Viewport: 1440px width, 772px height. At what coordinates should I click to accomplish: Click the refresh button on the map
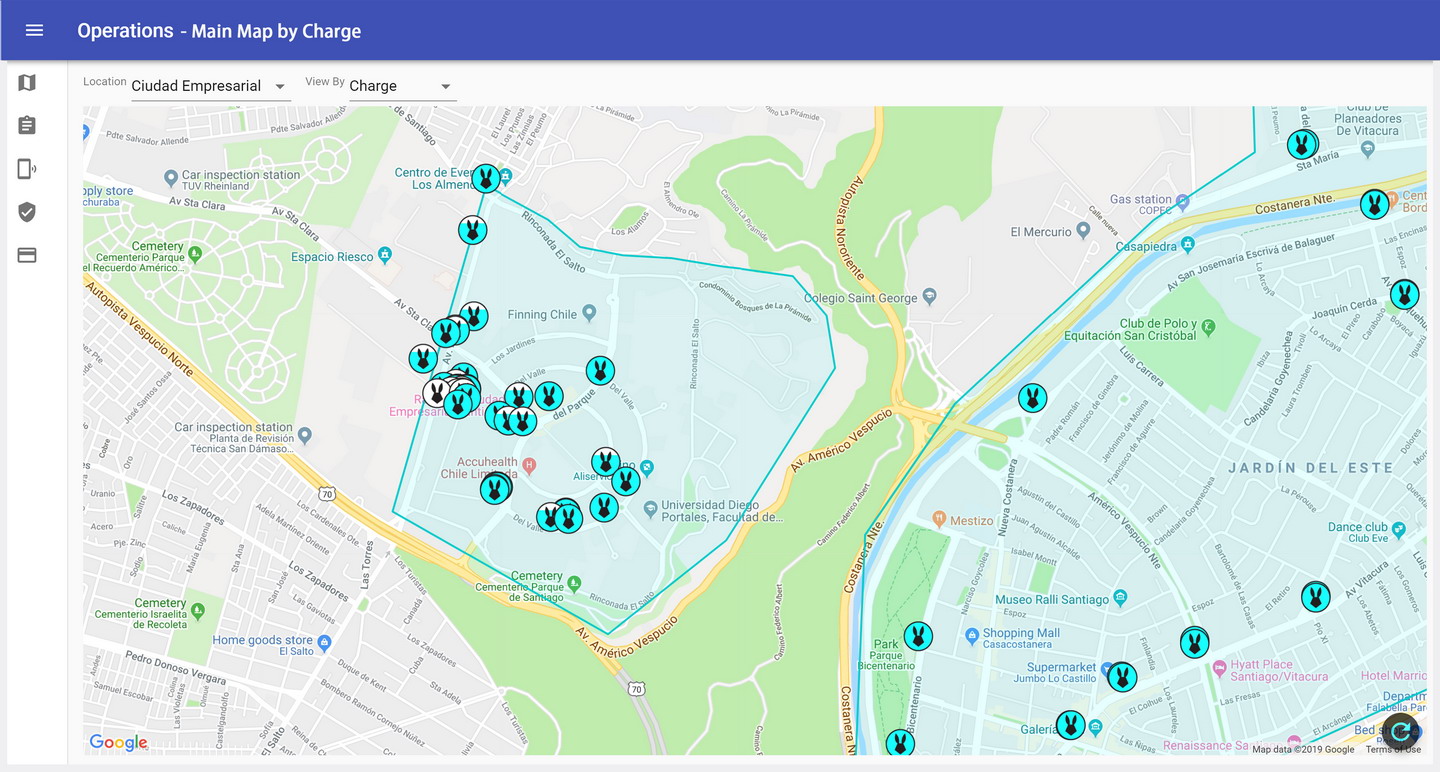pyautogui.click(x=1401, y=732)
